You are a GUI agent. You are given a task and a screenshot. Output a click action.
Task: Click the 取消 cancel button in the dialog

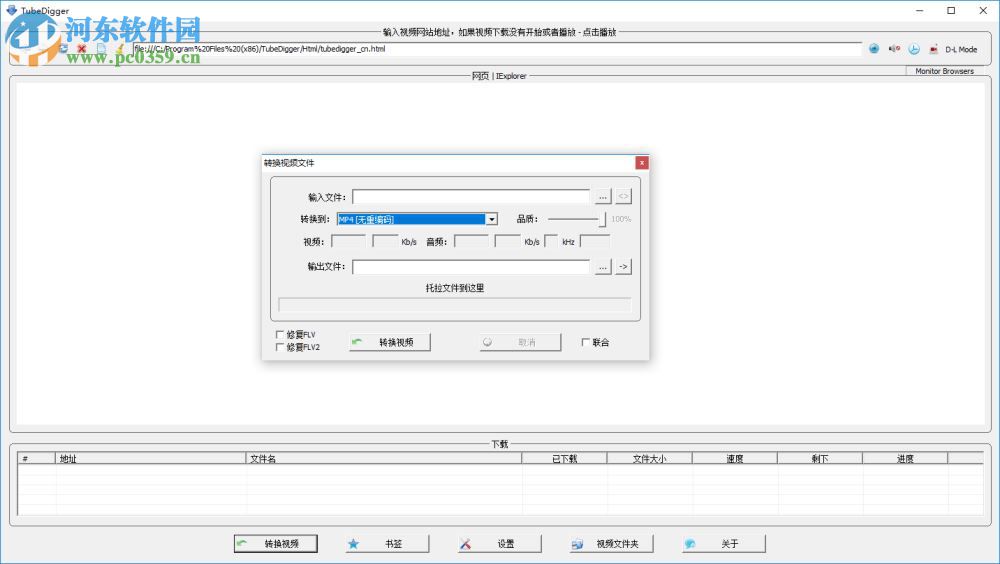point(520,342)
